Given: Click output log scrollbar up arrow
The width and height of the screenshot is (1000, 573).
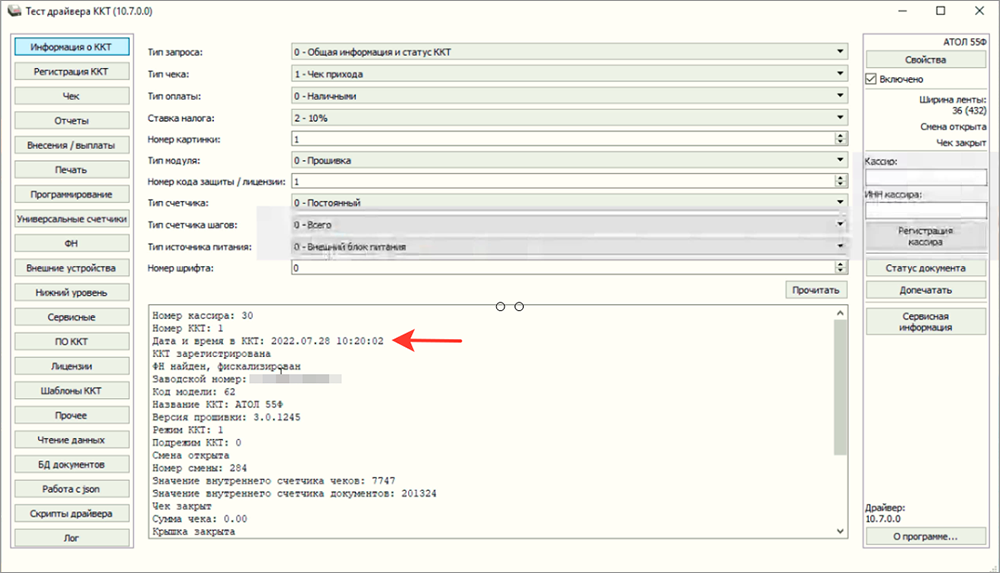Looking at the screenshot, I should 841,313.
